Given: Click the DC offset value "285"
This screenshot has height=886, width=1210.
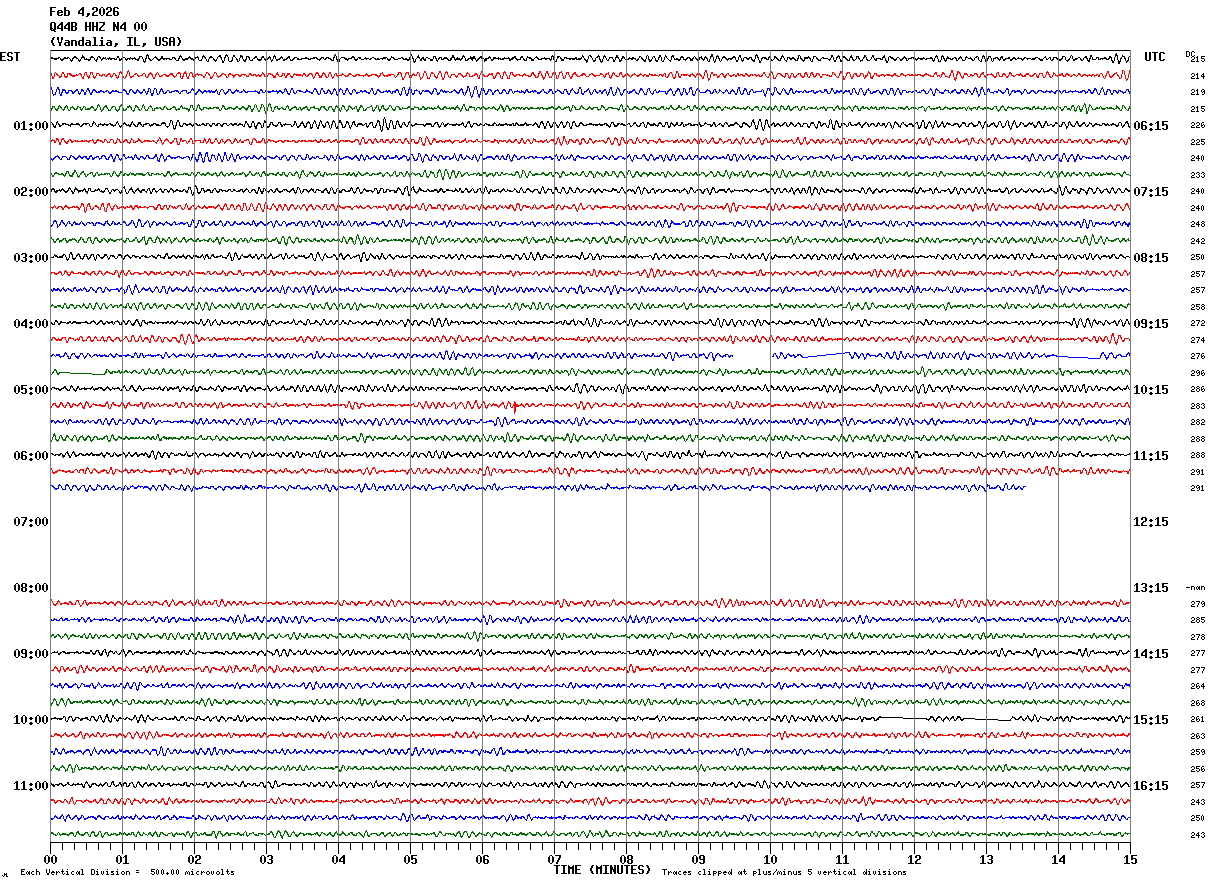Looking at the screenshot, I should pyautogui.click(x=1197, y=620).
